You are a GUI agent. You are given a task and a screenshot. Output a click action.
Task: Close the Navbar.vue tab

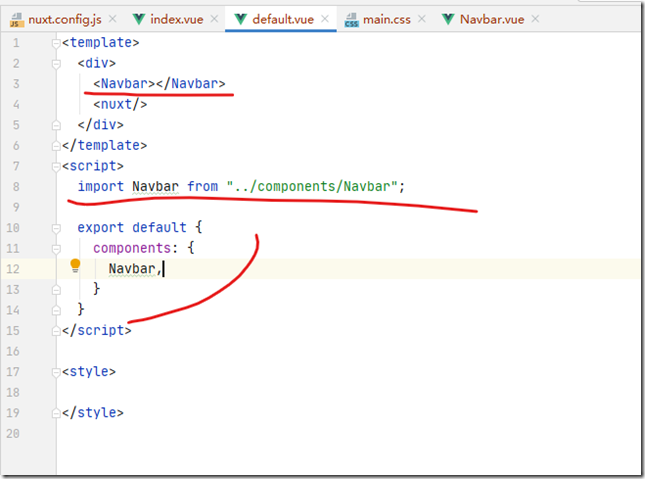click(535, 19)
